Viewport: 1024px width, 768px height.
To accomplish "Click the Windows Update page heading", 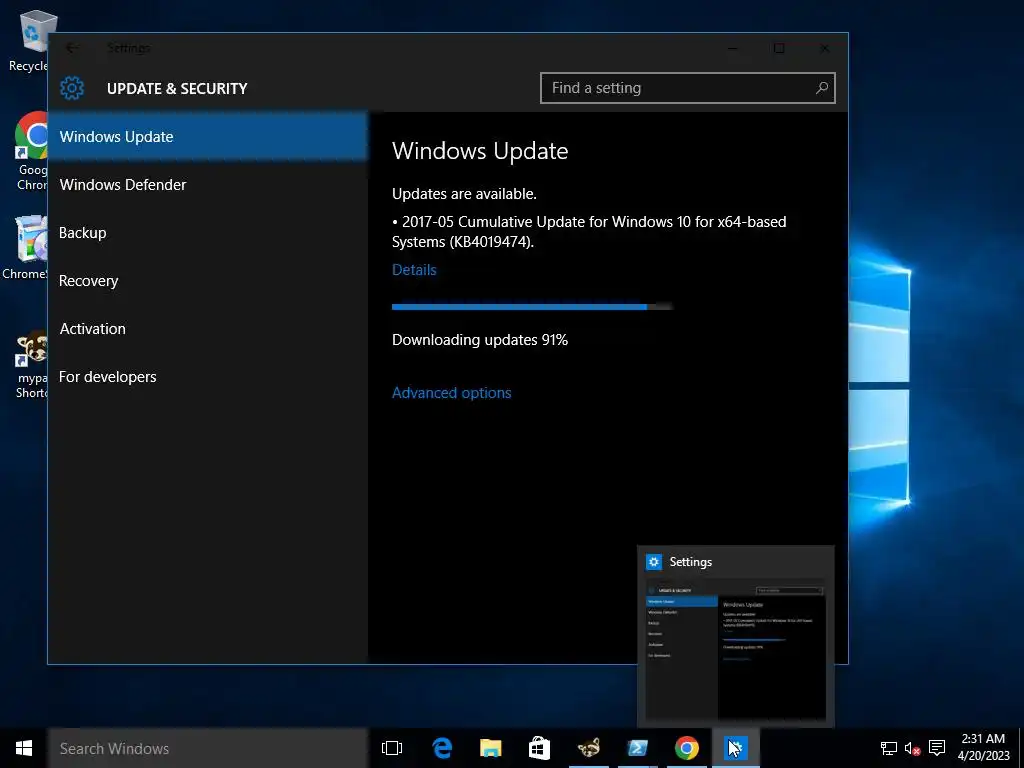I will (x=480, y=151).
